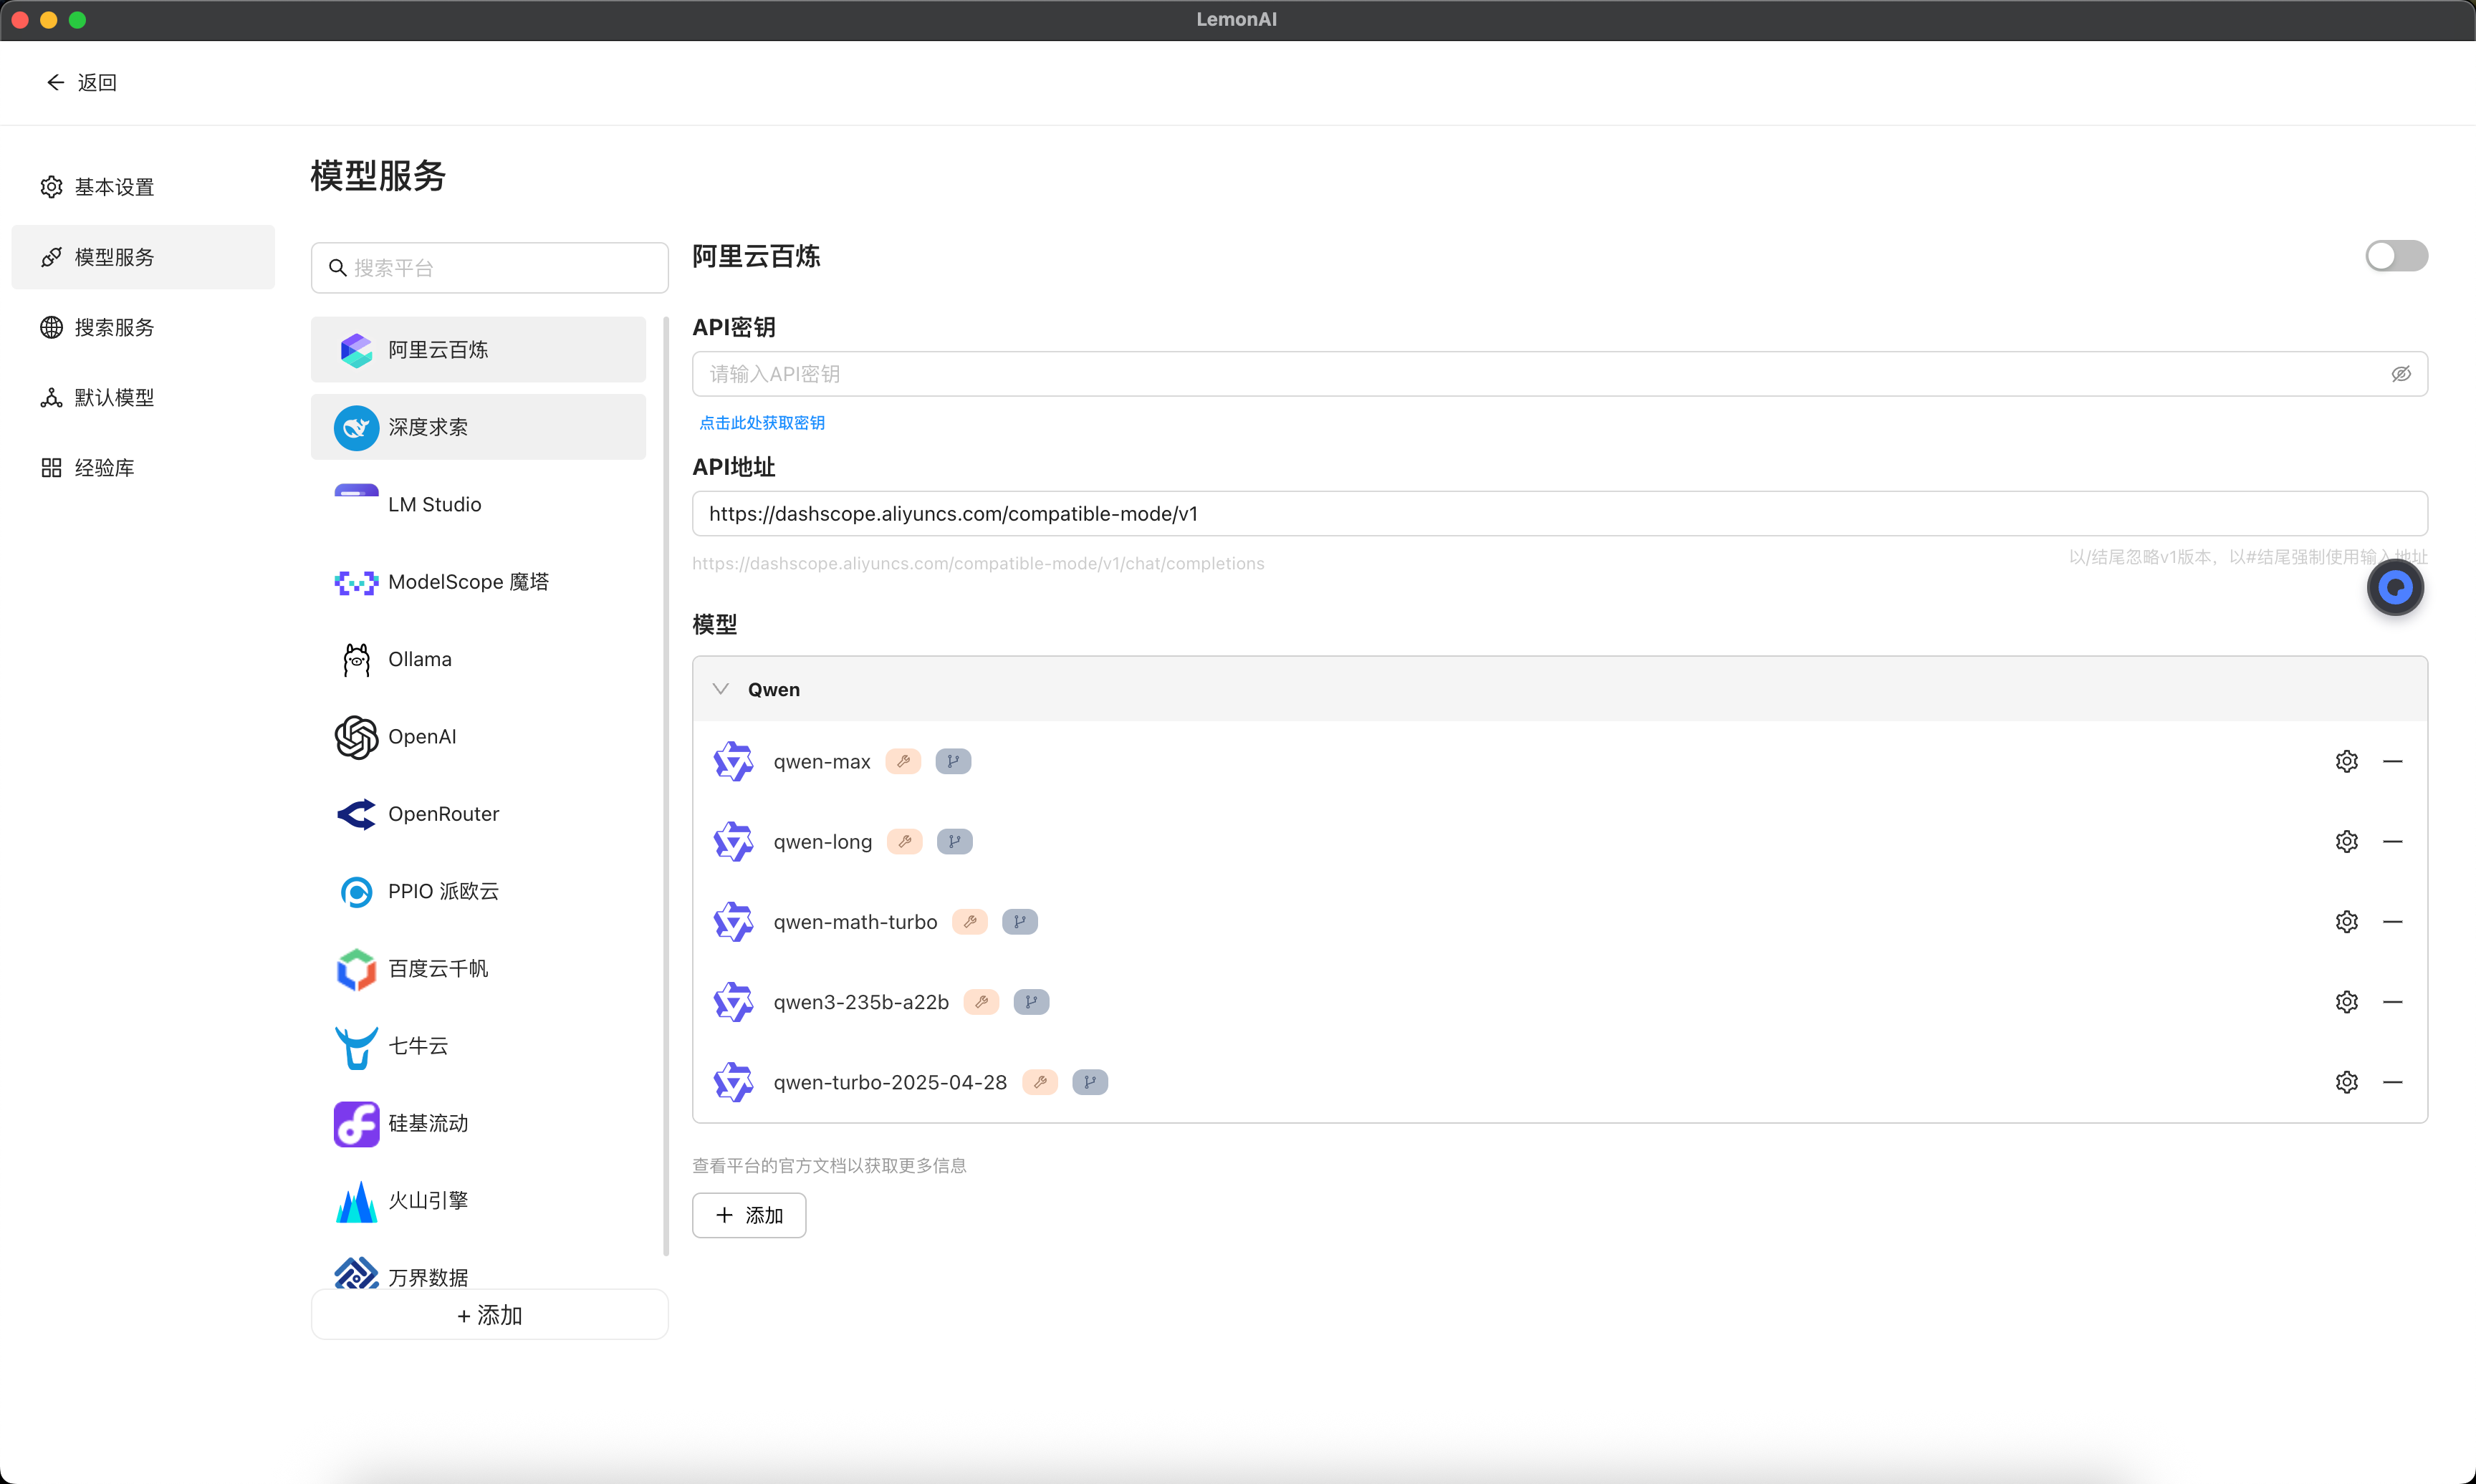Show API key via eye icon
The width and height of the screenshot is (2476, 1484).
[2400, 374]
